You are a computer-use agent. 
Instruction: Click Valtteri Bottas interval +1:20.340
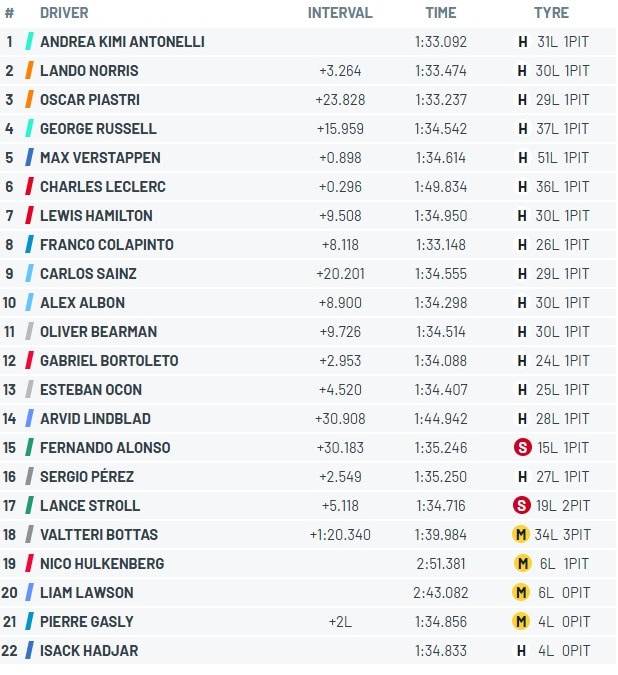tap(340, 535)
